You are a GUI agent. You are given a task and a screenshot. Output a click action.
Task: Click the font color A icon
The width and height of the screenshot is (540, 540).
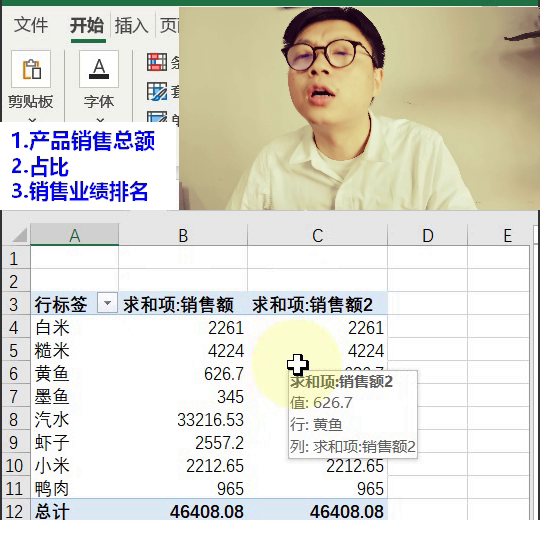click(99, 69)
